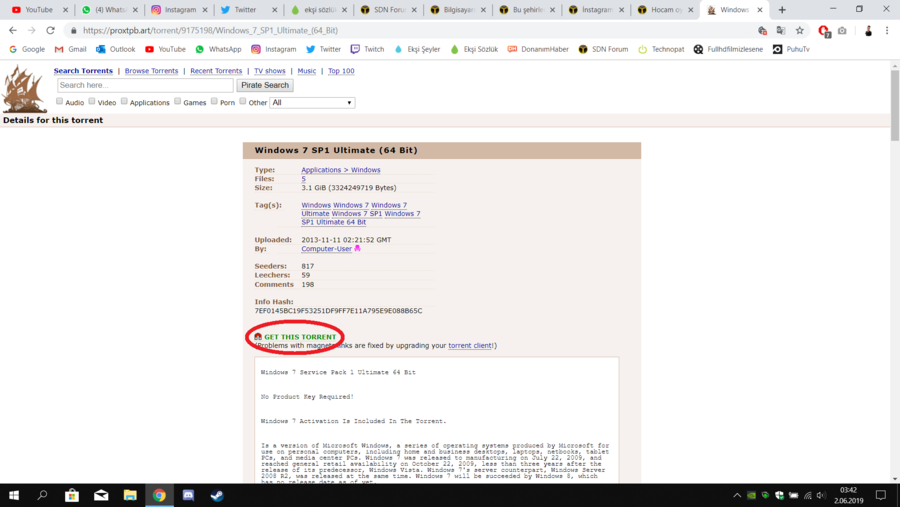Screen dimensions: 900x507
Task: Bookmark this page with the star icon
Action: [800, 30]
